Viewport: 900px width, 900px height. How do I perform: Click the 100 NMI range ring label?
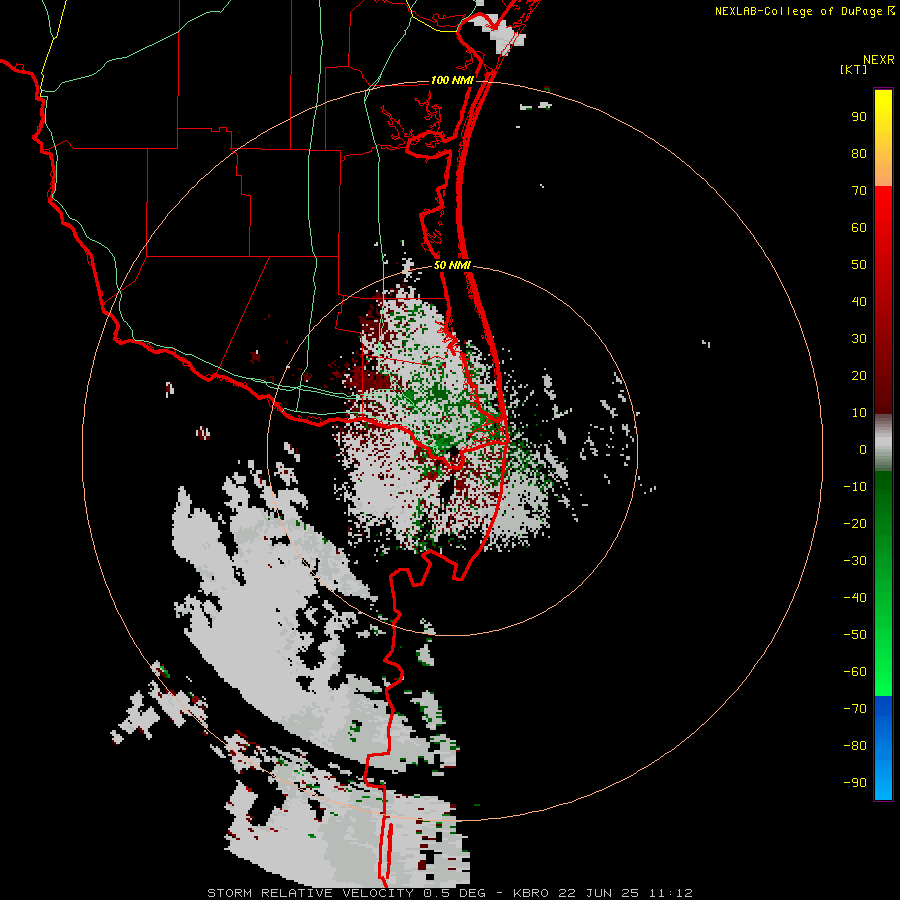click(452, 80)
